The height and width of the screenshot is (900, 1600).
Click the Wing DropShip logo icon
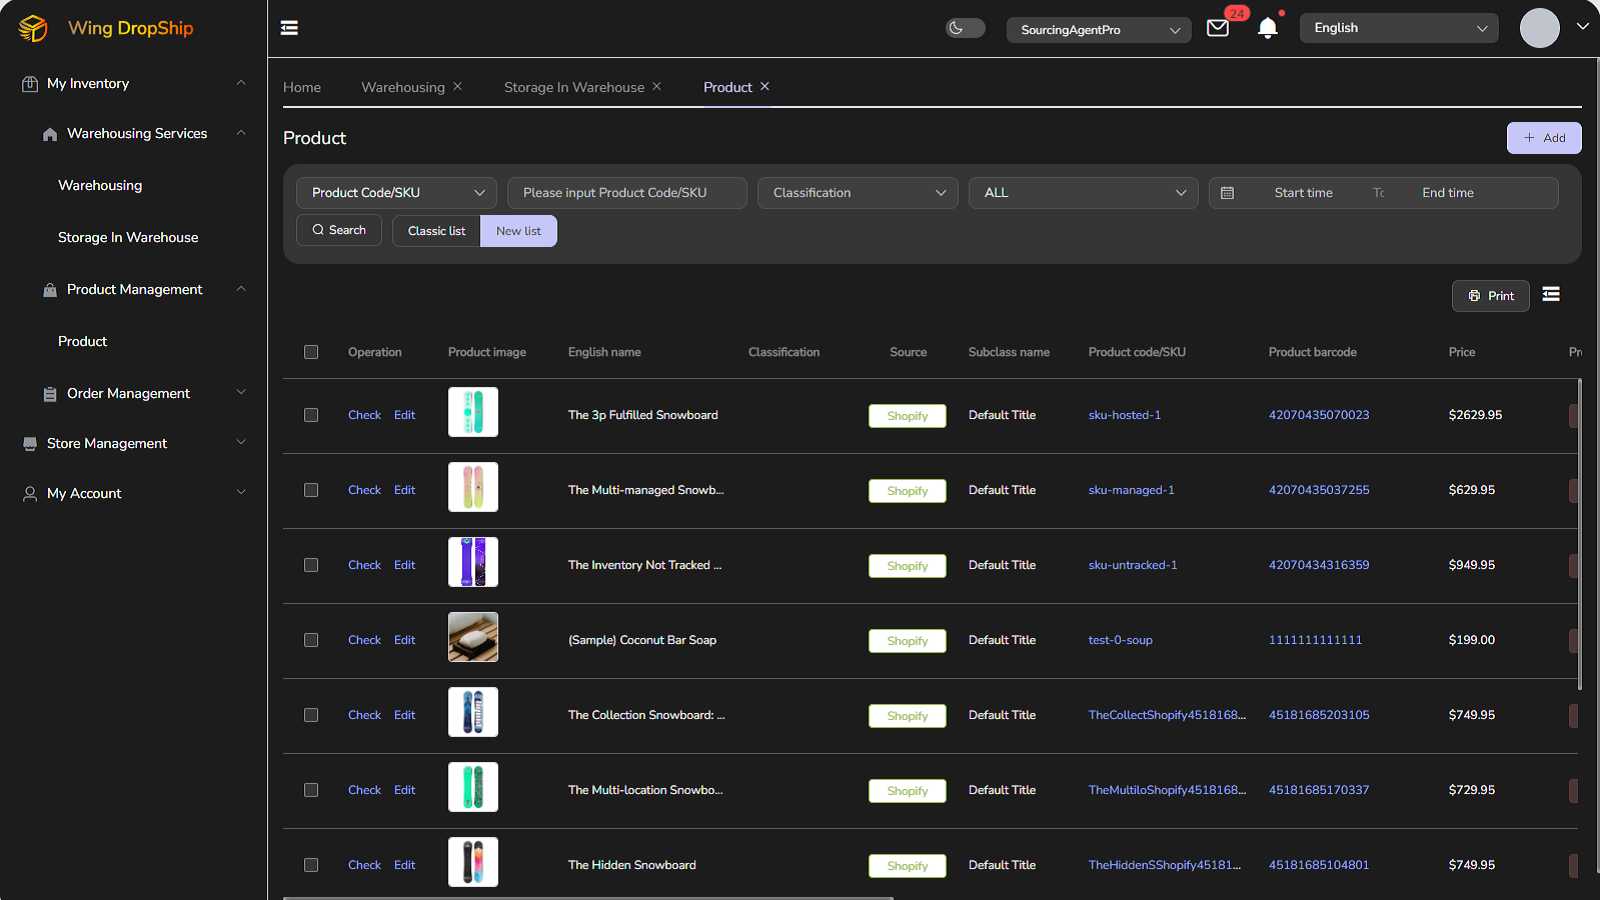click(33, 28)
